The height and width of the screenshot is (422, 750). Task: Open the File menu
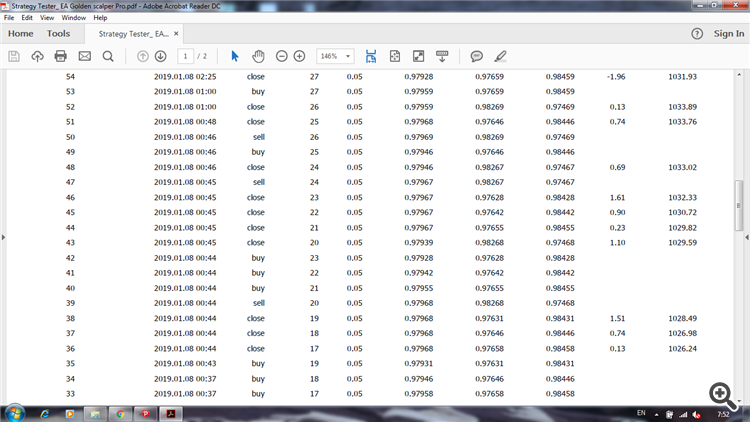[9, 18]
